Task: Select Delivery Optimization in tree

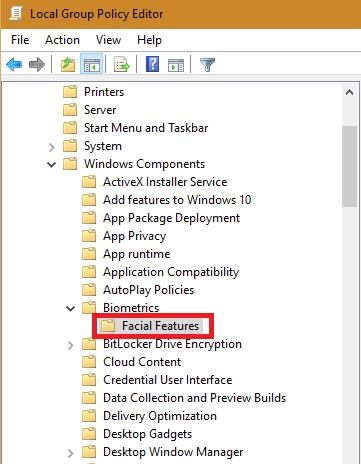Action: 160,416
